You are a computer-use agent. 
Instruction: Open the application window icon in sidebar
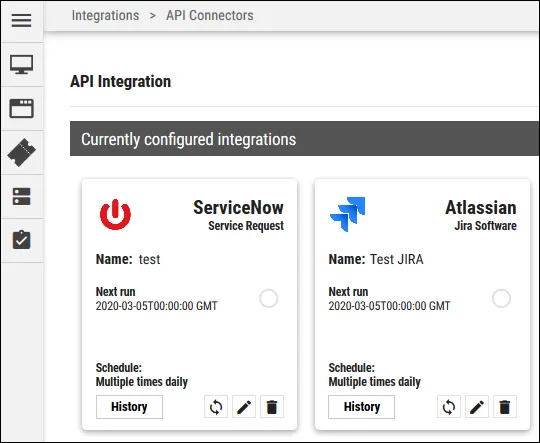tap(21, 109)
